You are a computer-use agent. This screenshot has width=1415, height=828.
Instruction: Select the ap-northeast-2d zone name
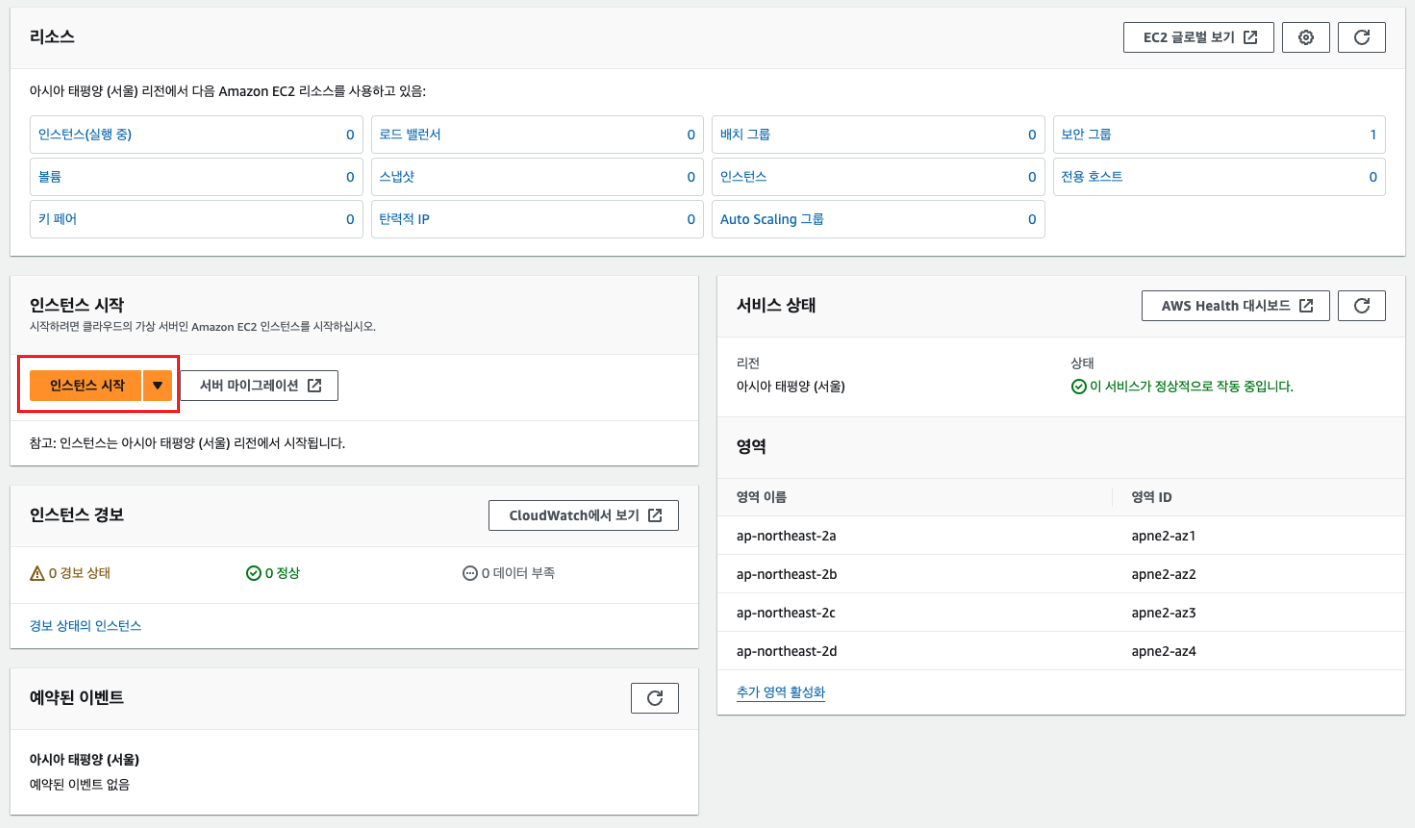786,651
